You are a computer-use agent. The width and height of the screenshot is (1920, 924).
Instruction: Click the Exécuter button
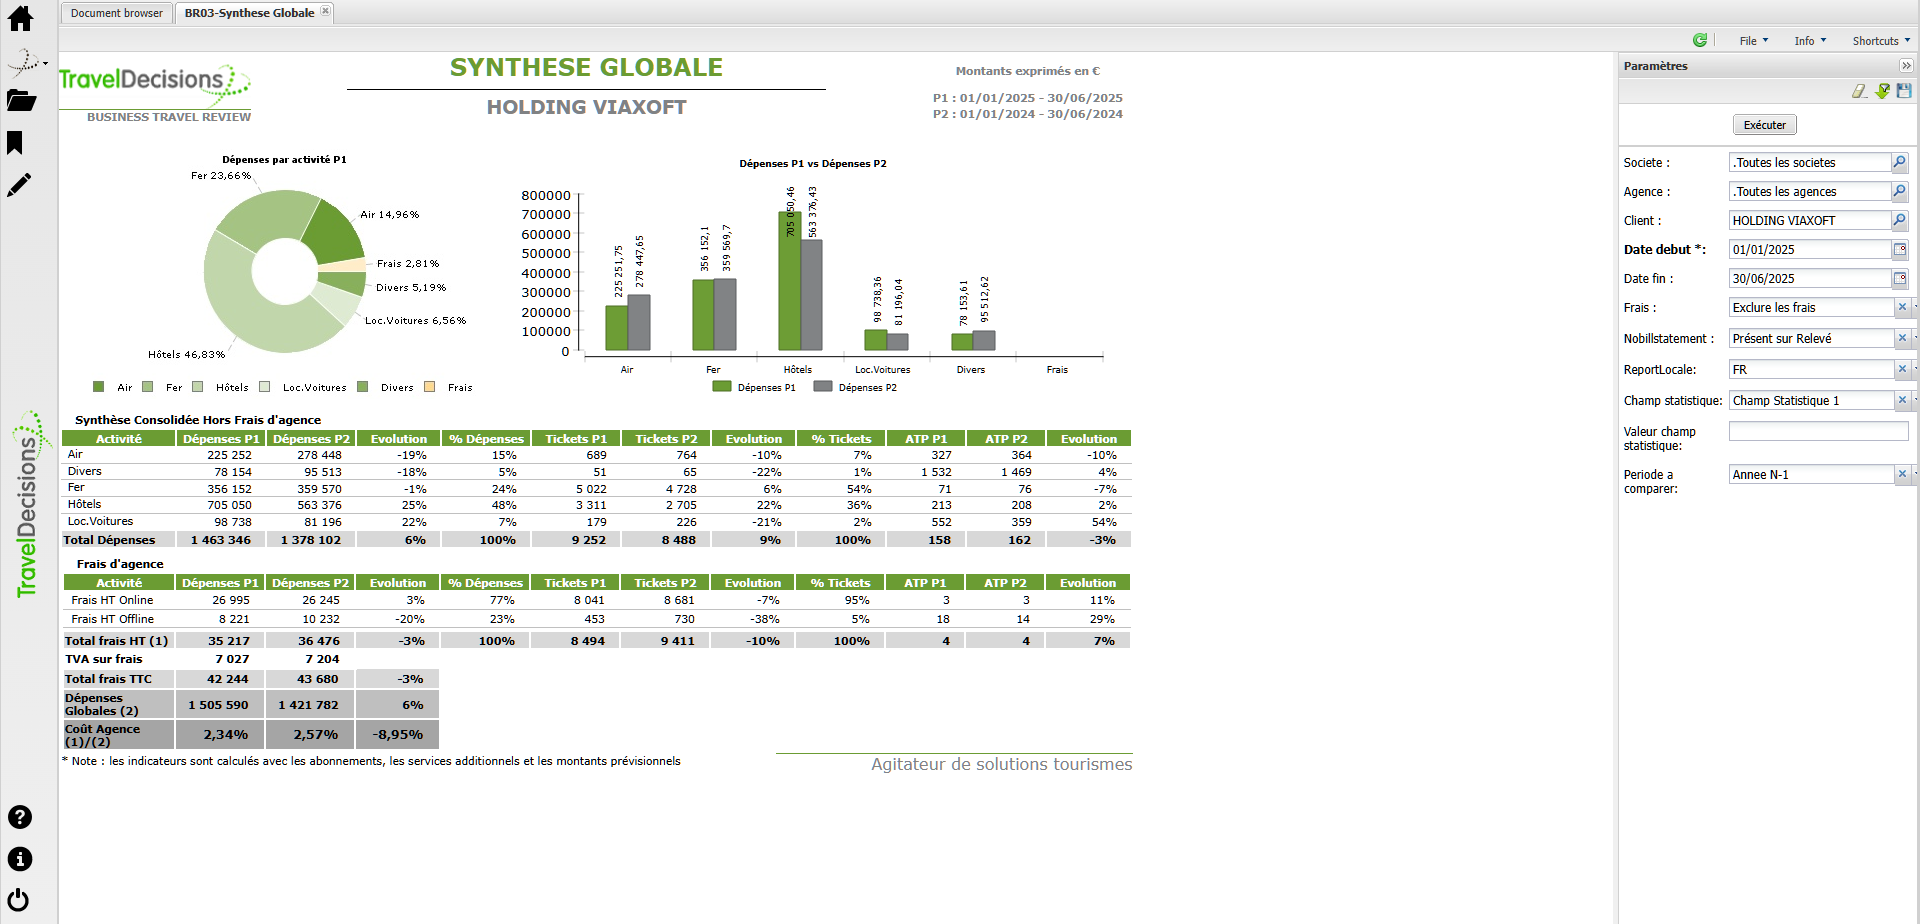pos(1764,125)
